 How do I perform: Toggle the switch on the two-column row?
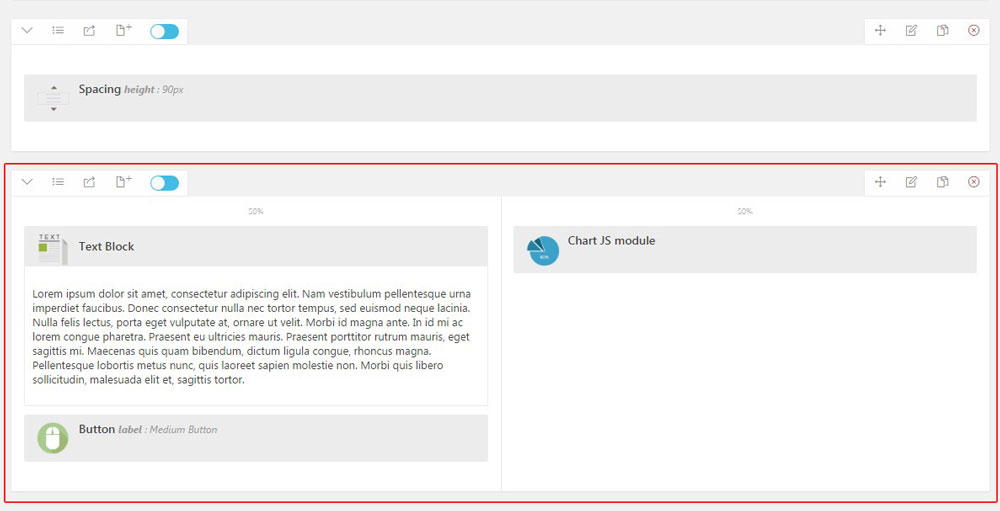coord(164,183)
